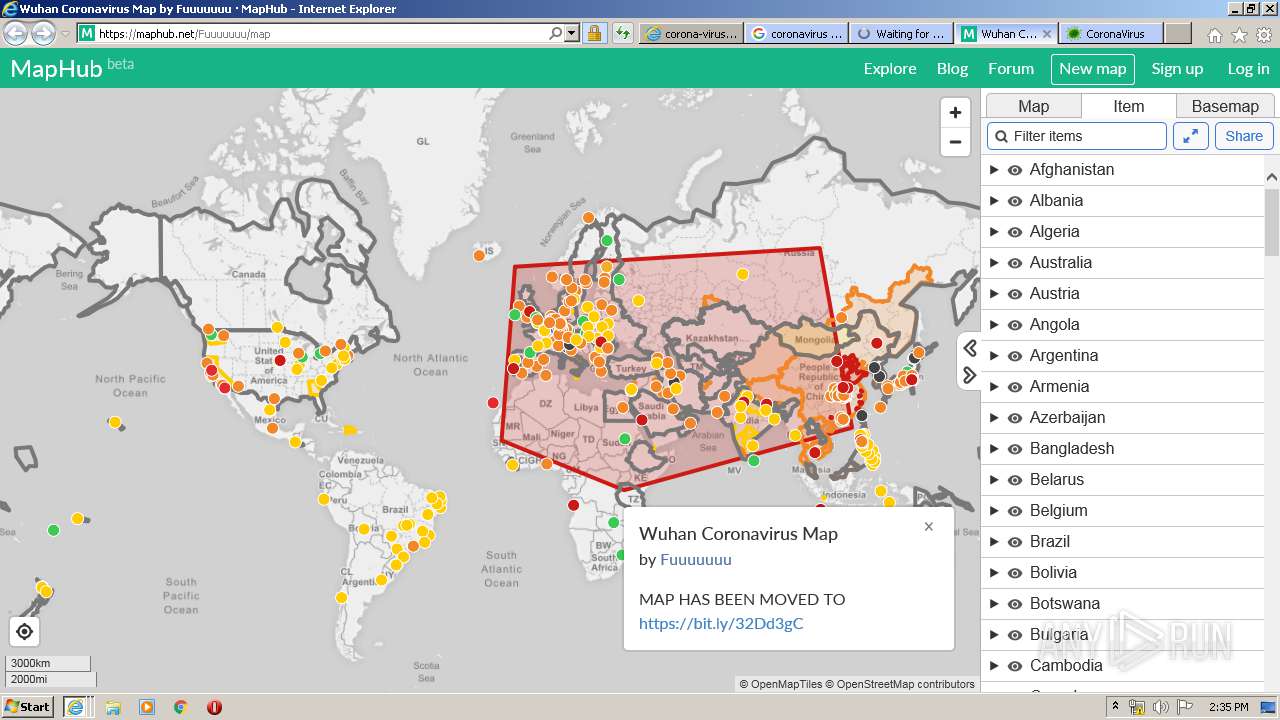Hide the Angola item
This screenshot has width=1280, height=720.
pos(1015,325)
